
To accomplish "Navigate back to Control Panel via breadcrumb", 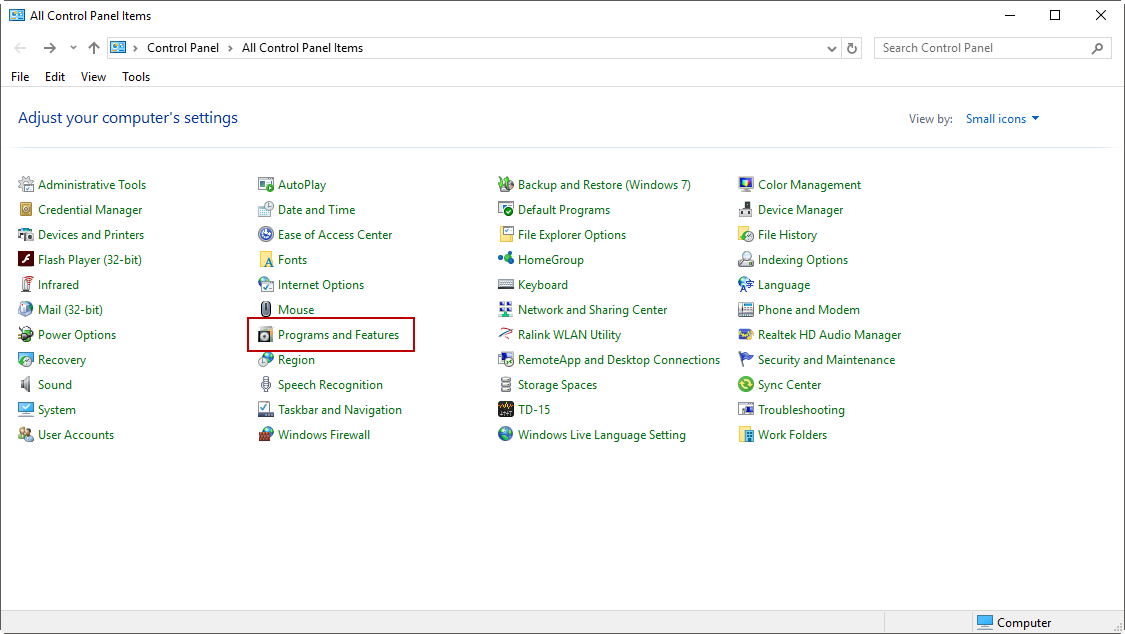I will 183,47.
